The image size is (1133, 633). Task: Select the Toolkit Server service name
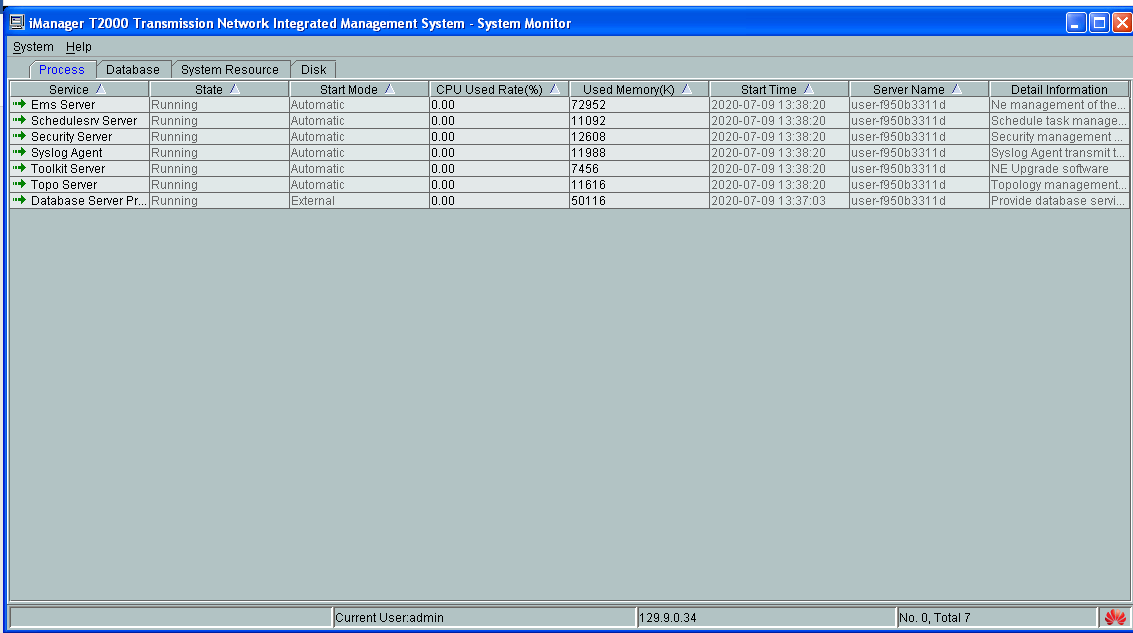point(68,168)
